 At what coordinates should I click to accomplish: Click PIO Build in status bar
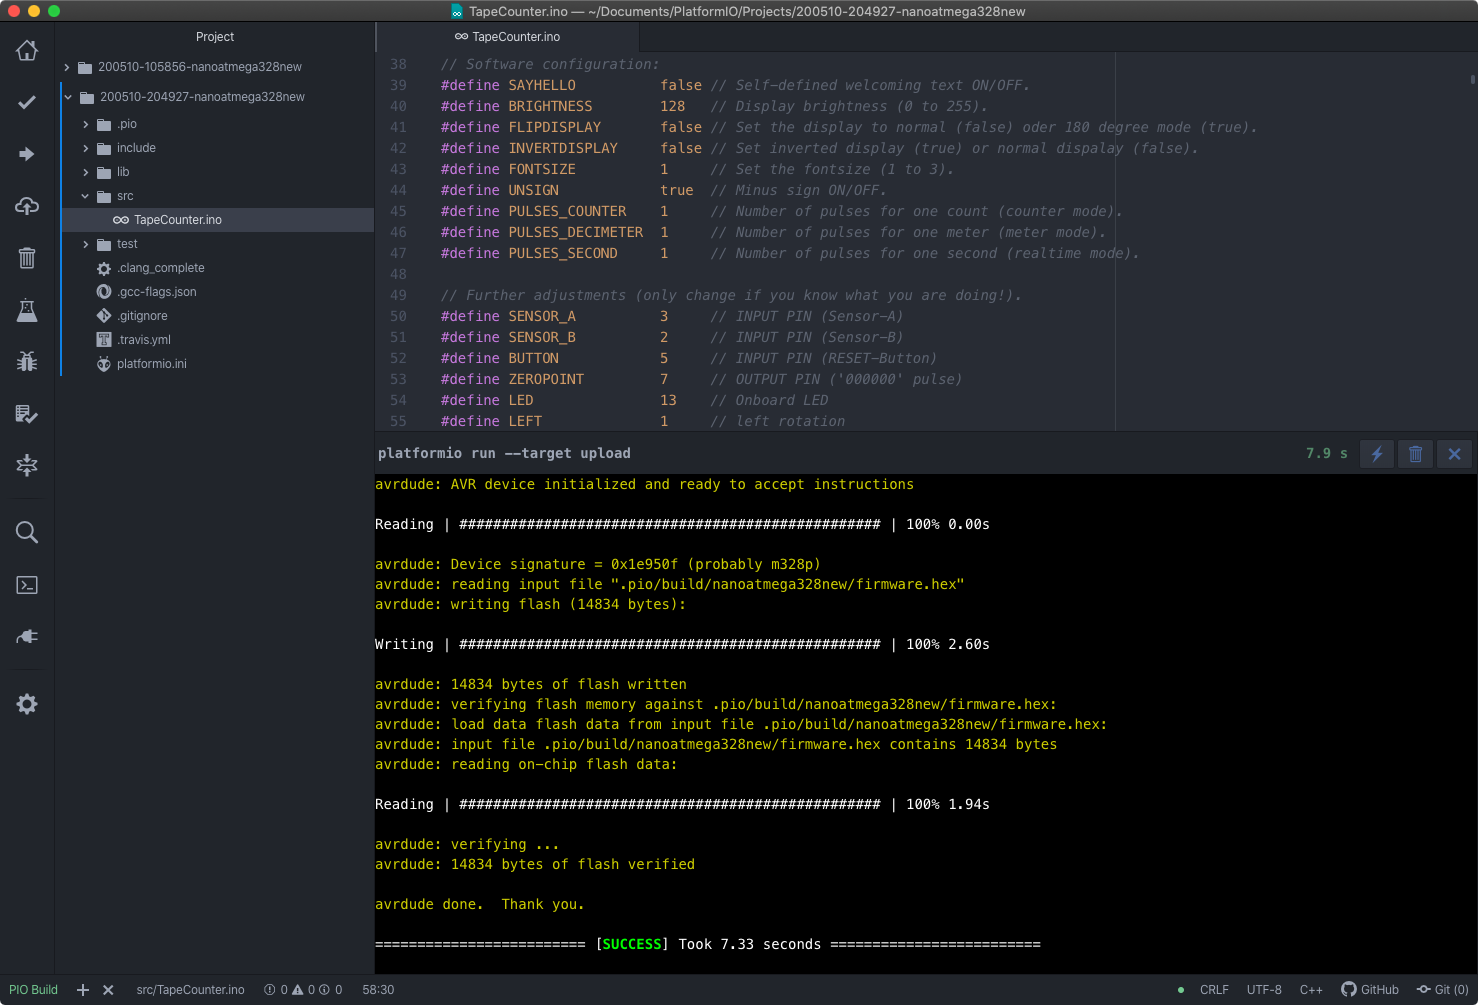click(33, 990)
